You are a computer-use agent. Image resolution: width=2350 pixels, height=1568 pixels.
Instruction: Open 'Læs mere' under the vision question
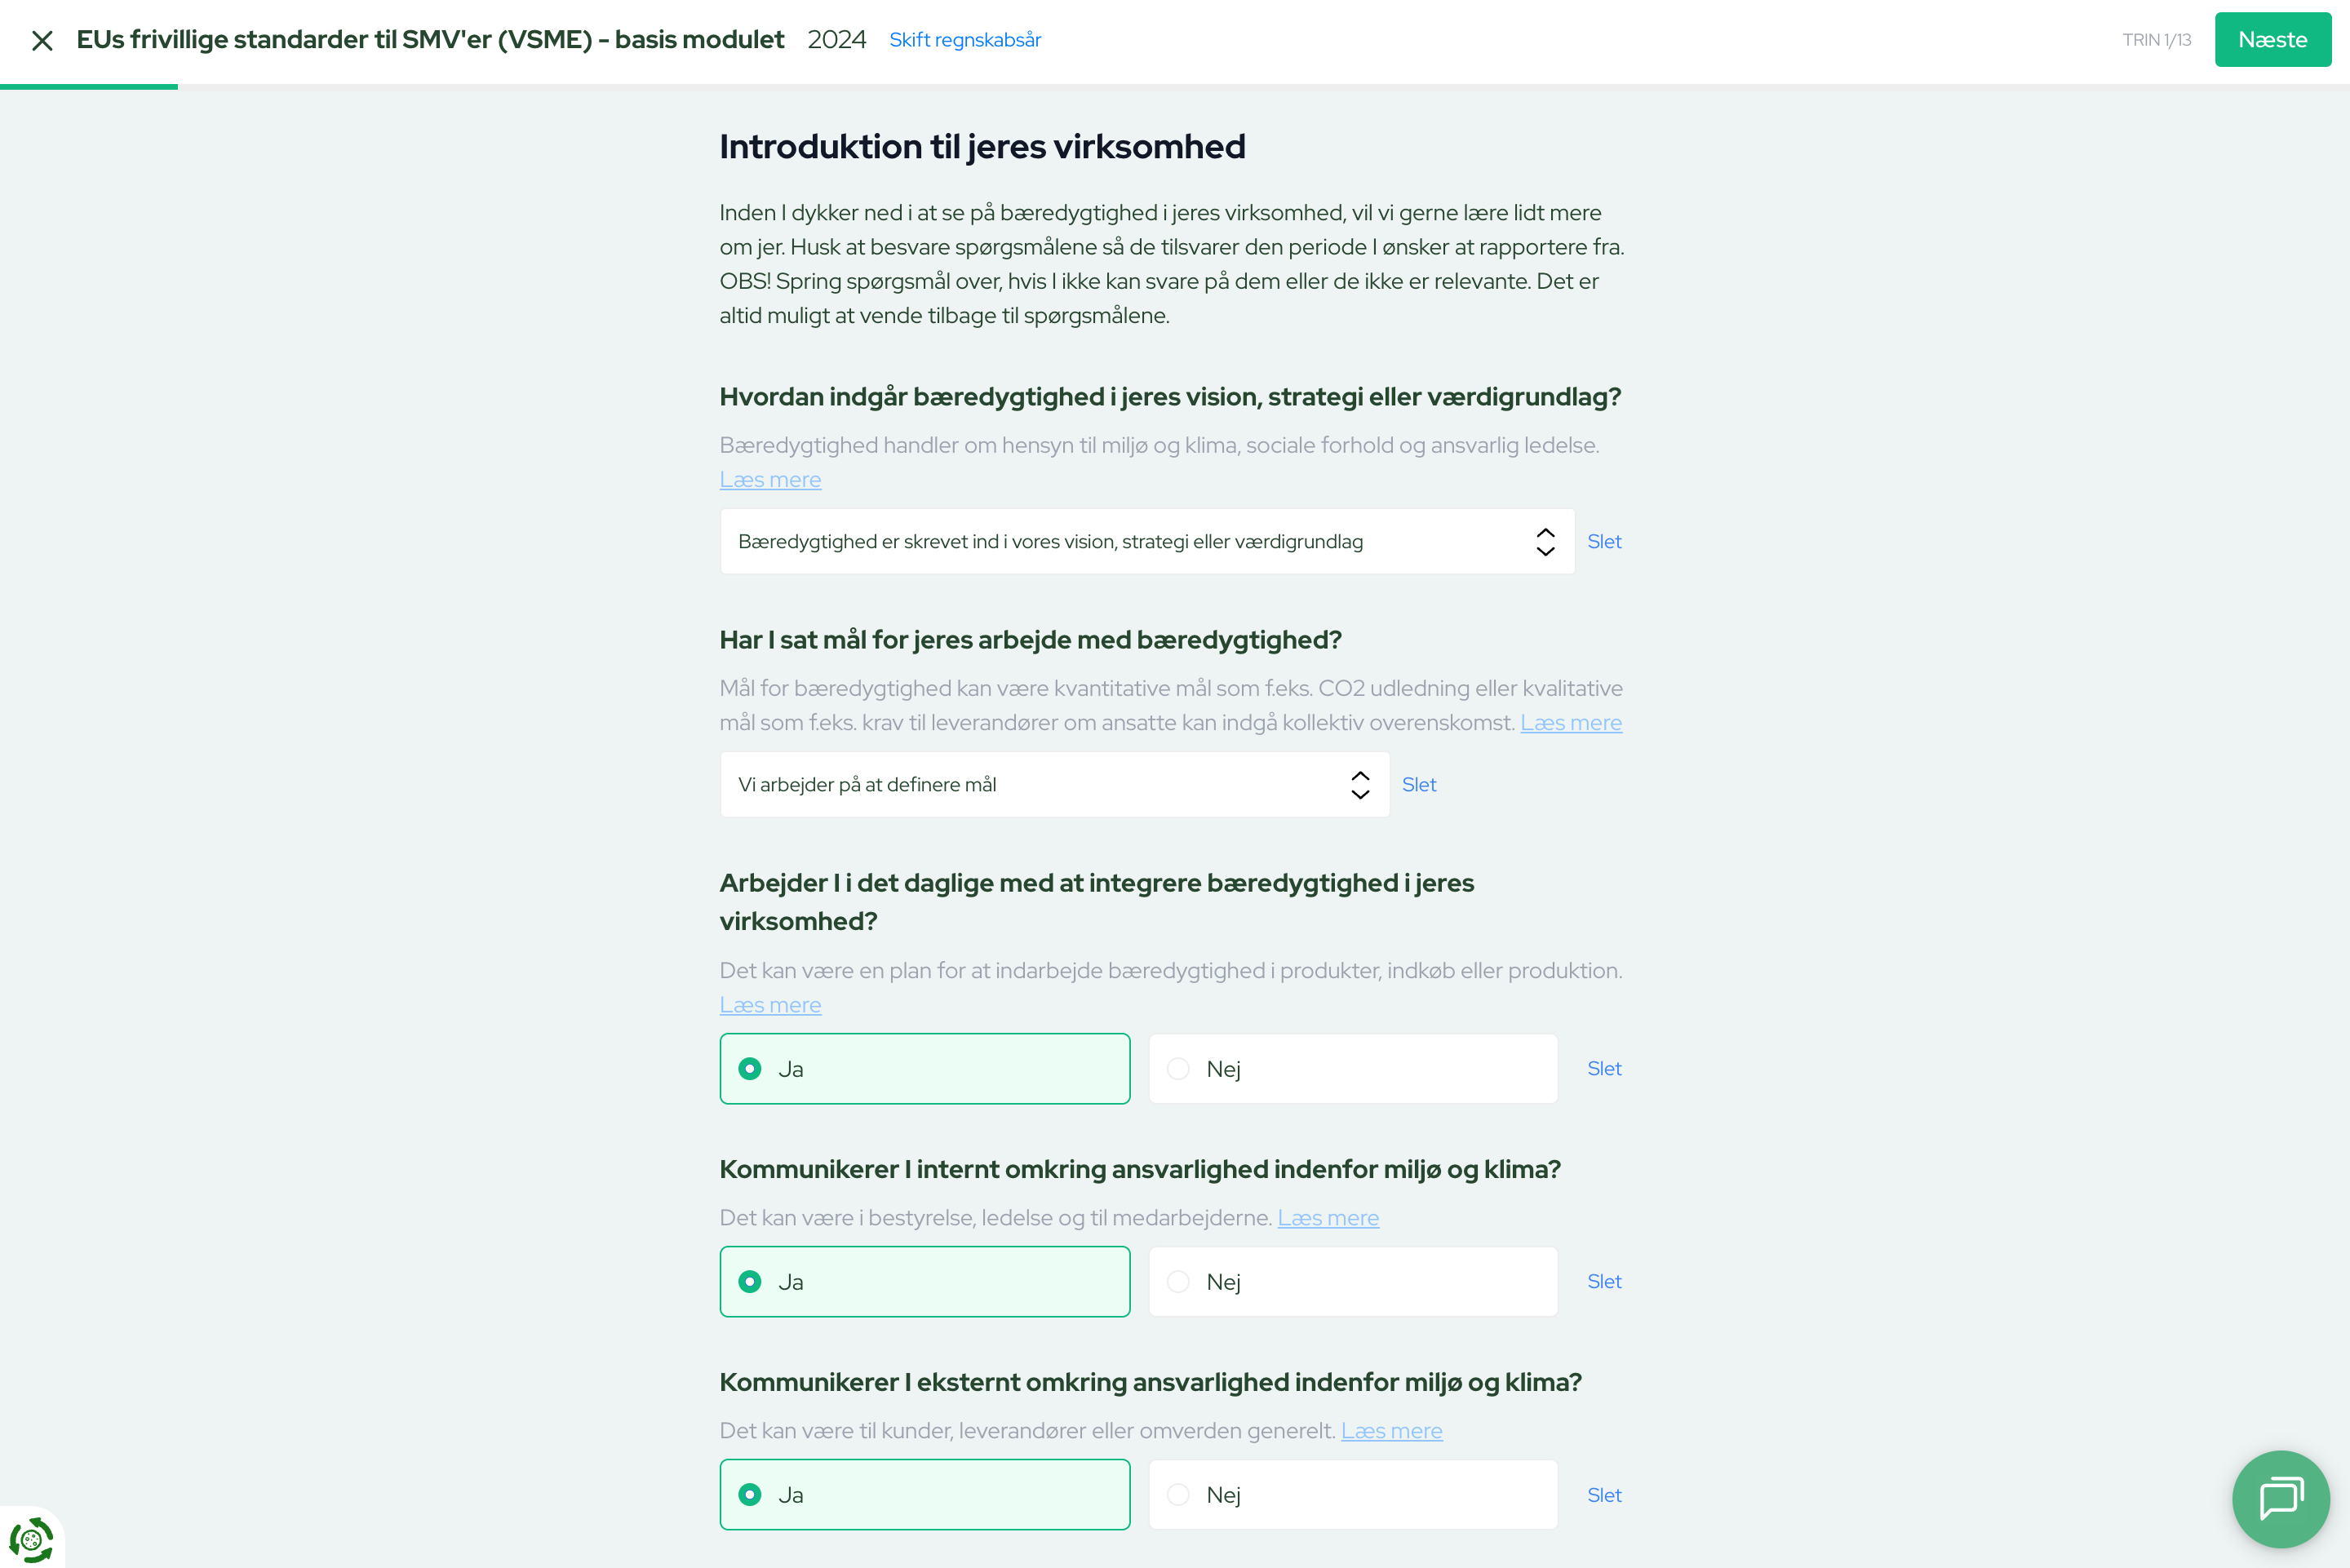[x=770, y=479]
